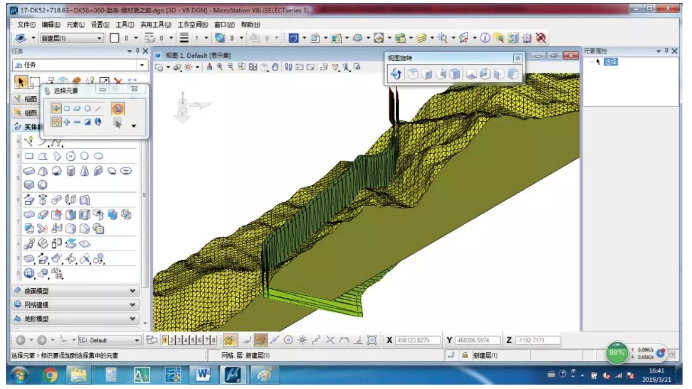Click the red X delete element tool

[x=118, y=81]
